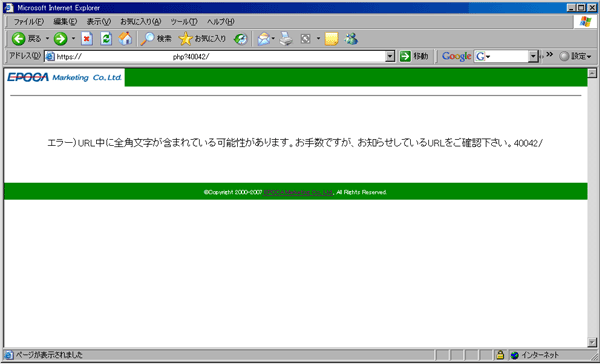Click the padlock security icon in status bar
600x364 pixels.
500,355
